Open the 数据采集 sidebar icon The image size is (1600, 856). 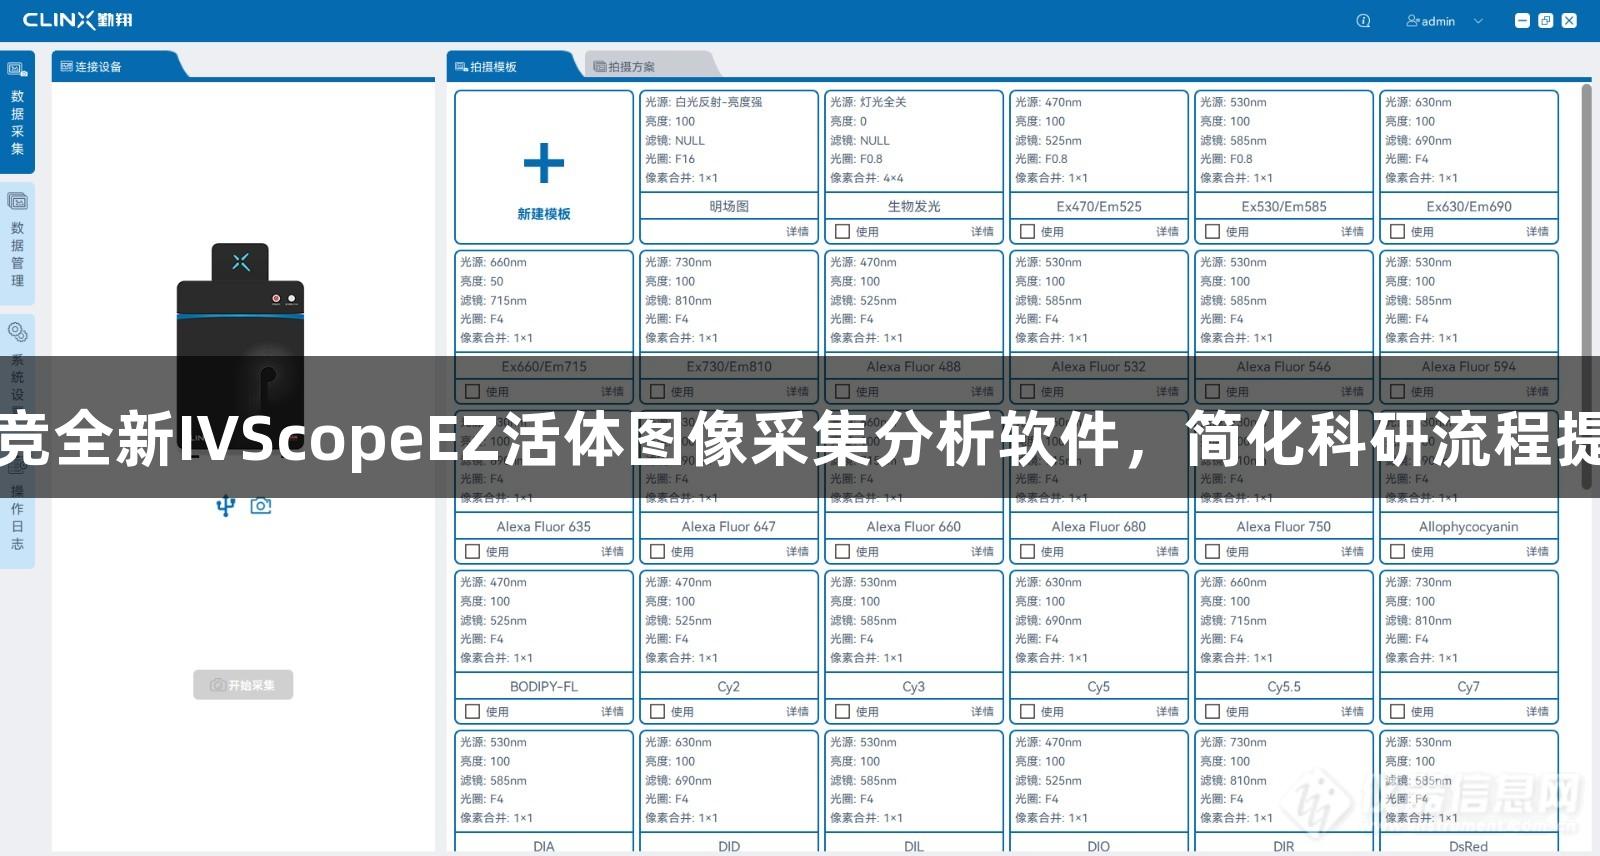(17, 70)
